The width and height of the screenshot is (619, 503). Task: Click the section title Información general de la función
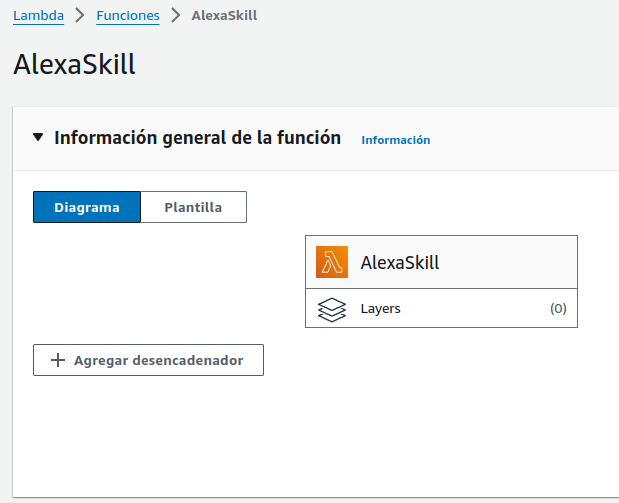coord(197,138)
